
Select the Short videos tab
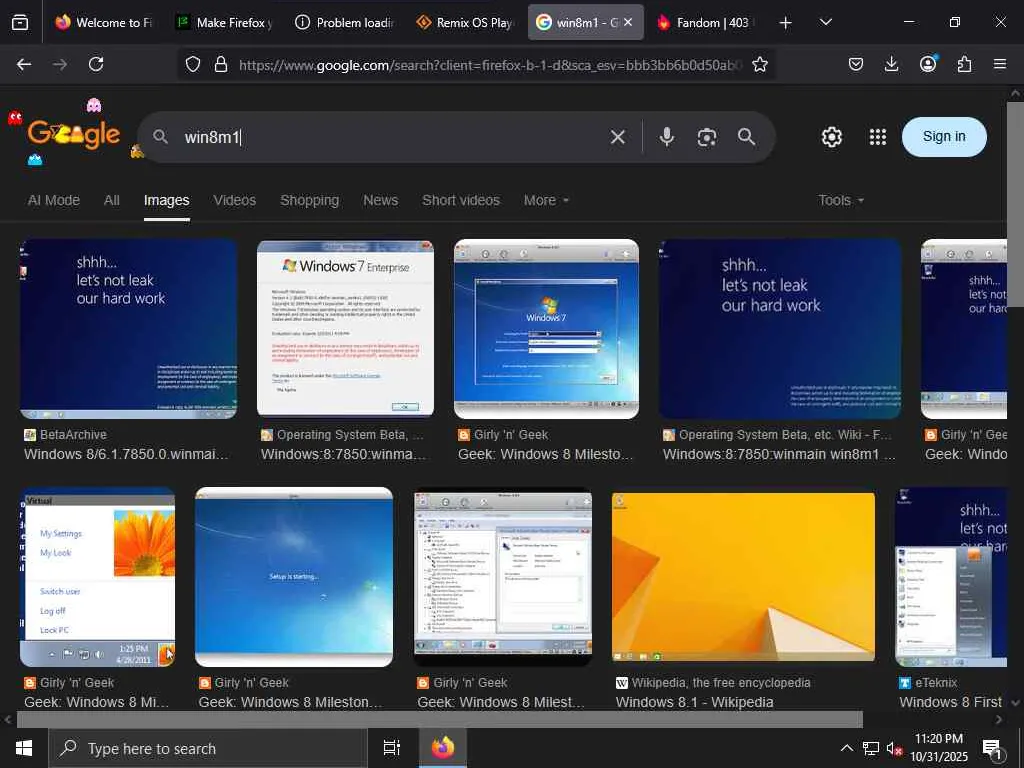(460, 200)
